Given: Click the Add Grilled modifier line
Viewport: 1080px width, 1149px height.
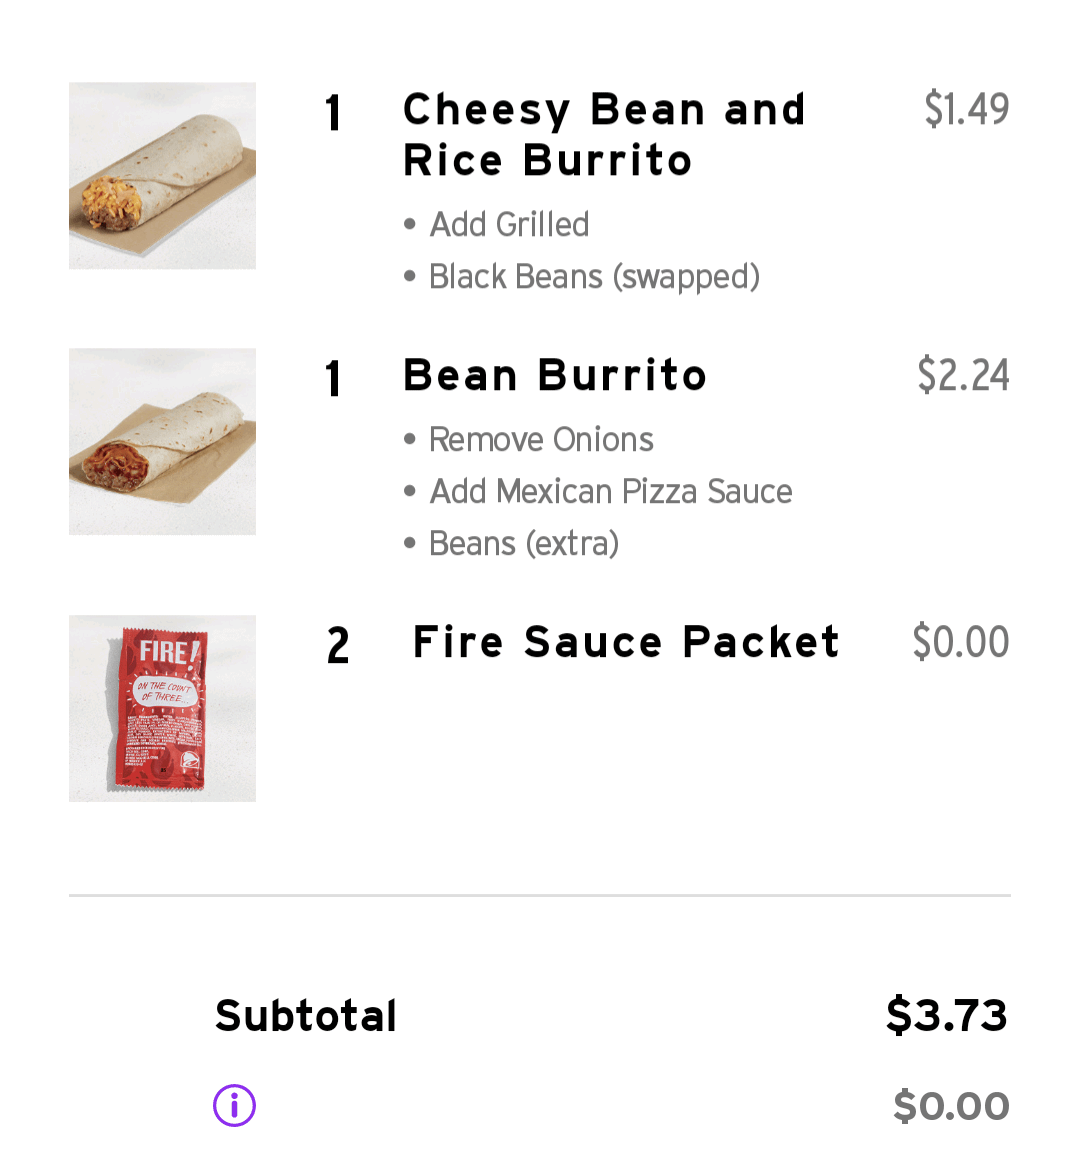Looking at the screenshot, I should point(509,224).
